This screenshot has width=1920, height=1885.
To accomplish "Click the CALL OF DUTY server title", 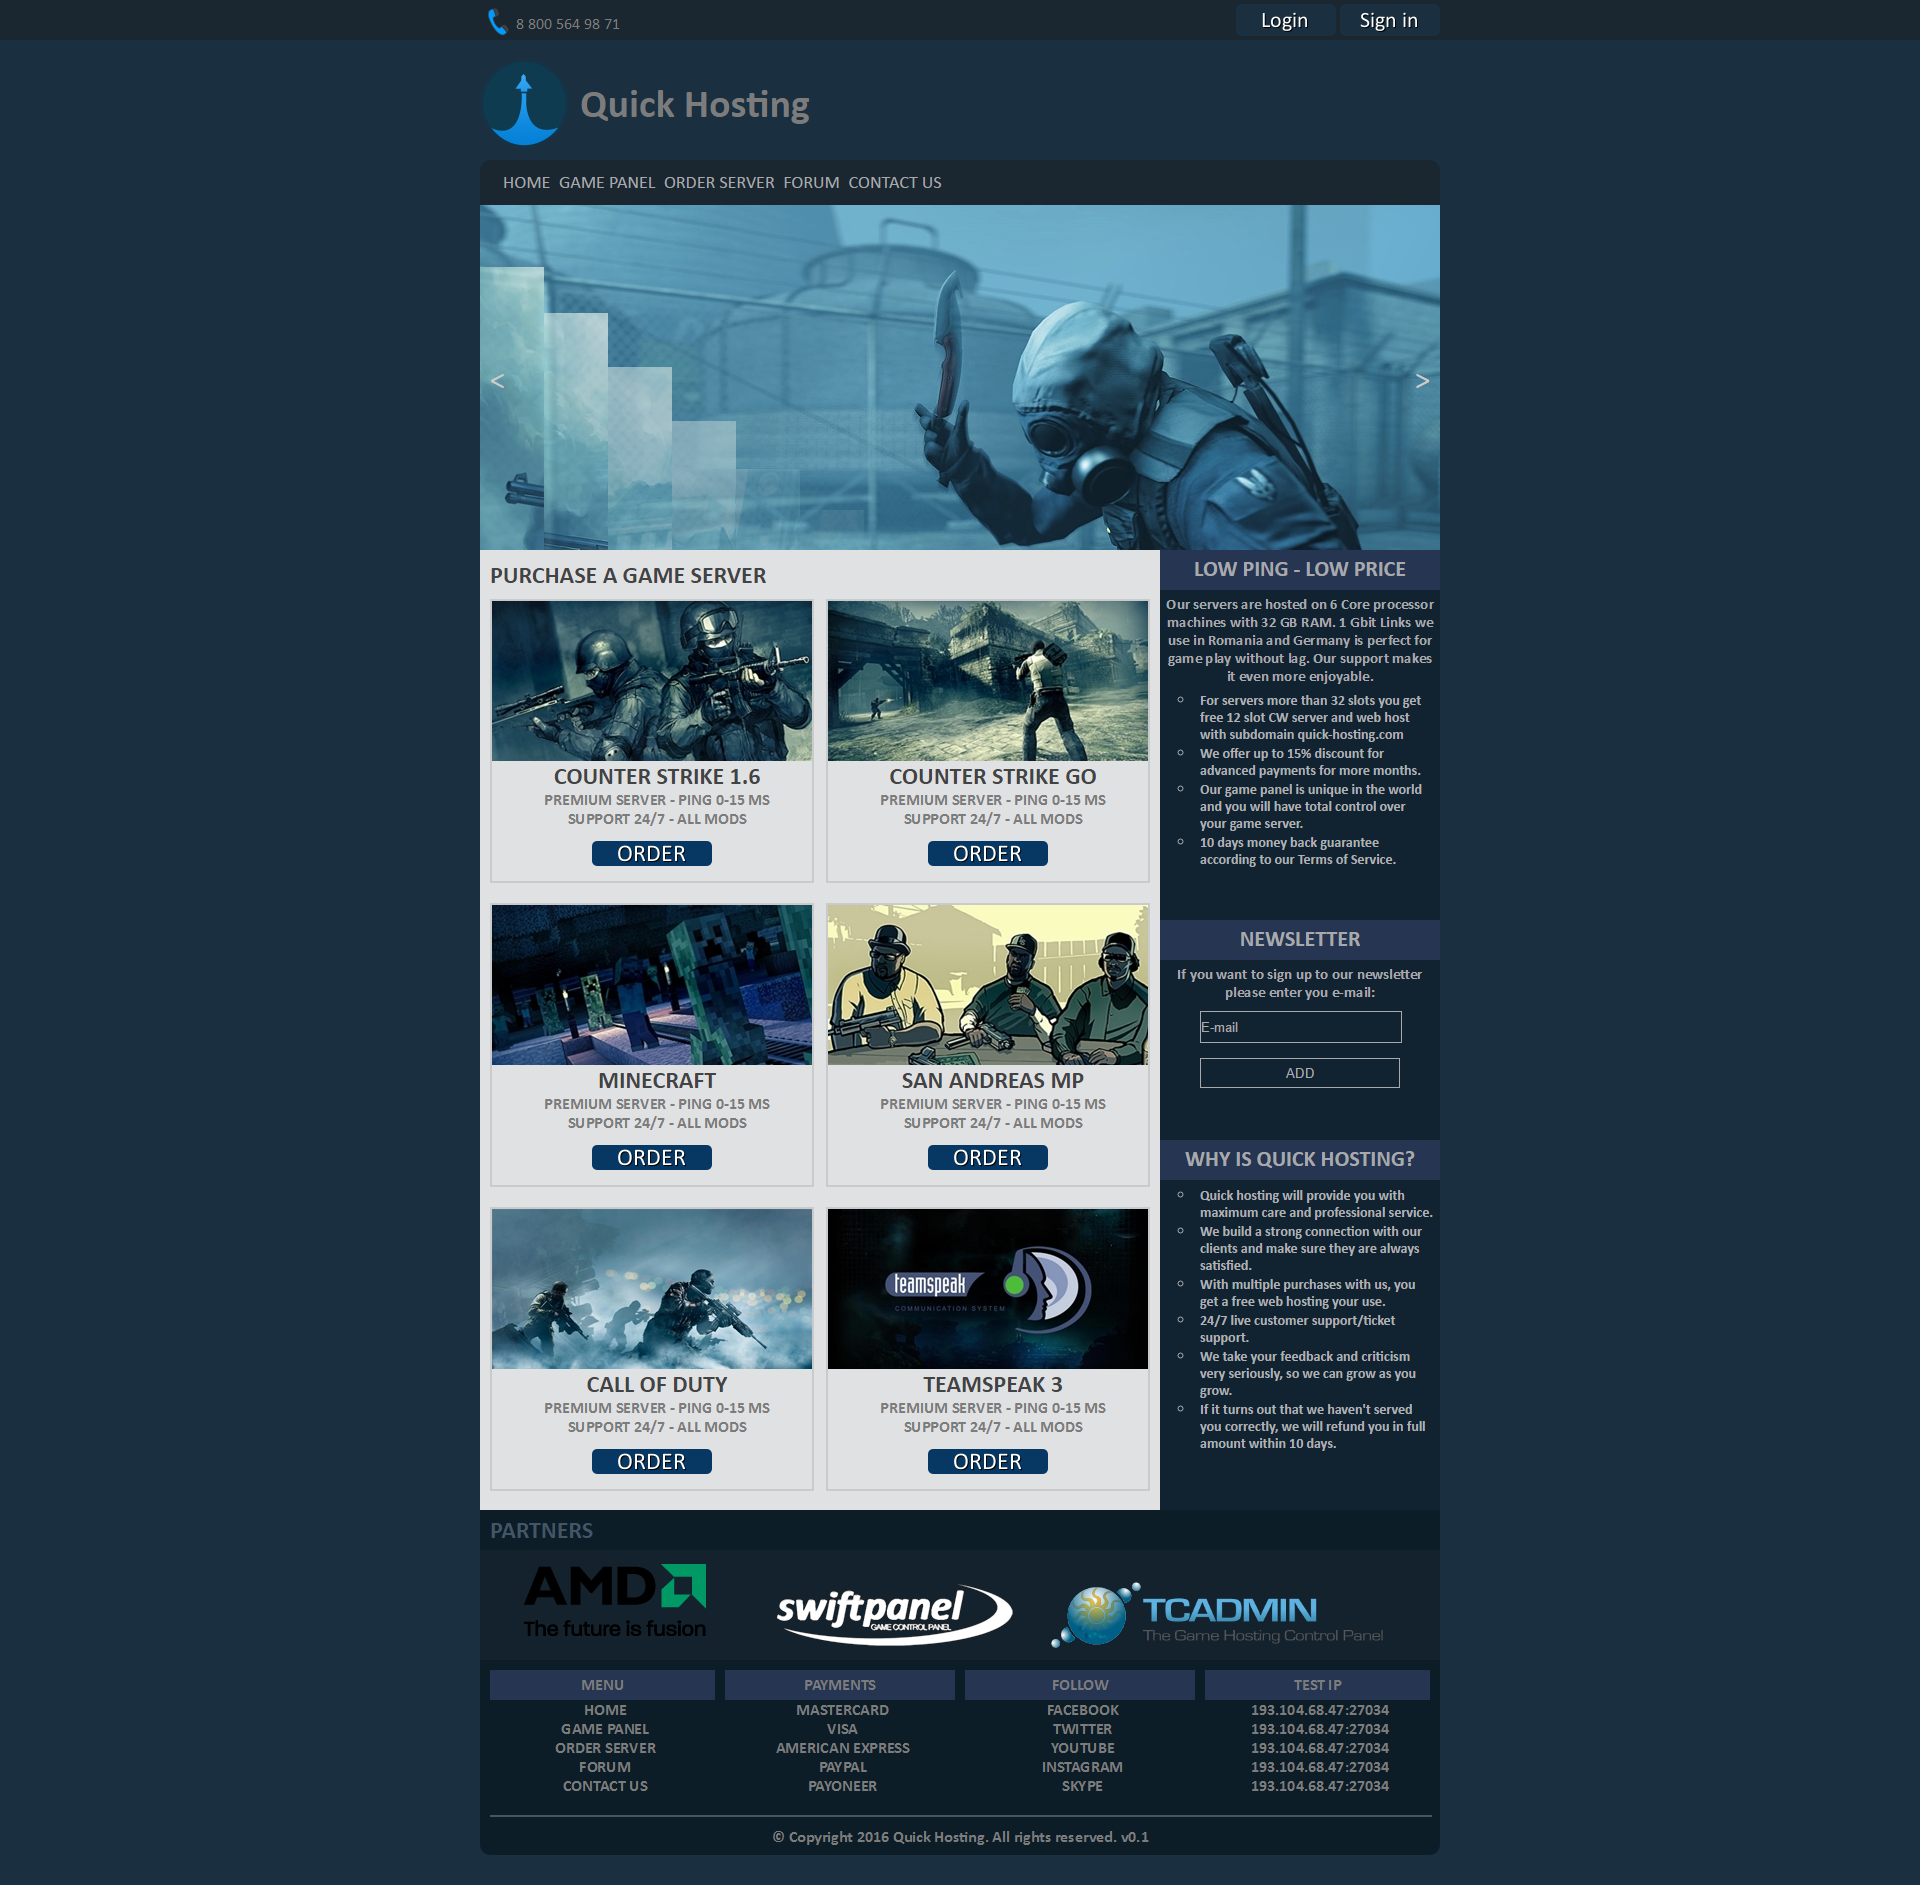I will tap(656, 1385).
